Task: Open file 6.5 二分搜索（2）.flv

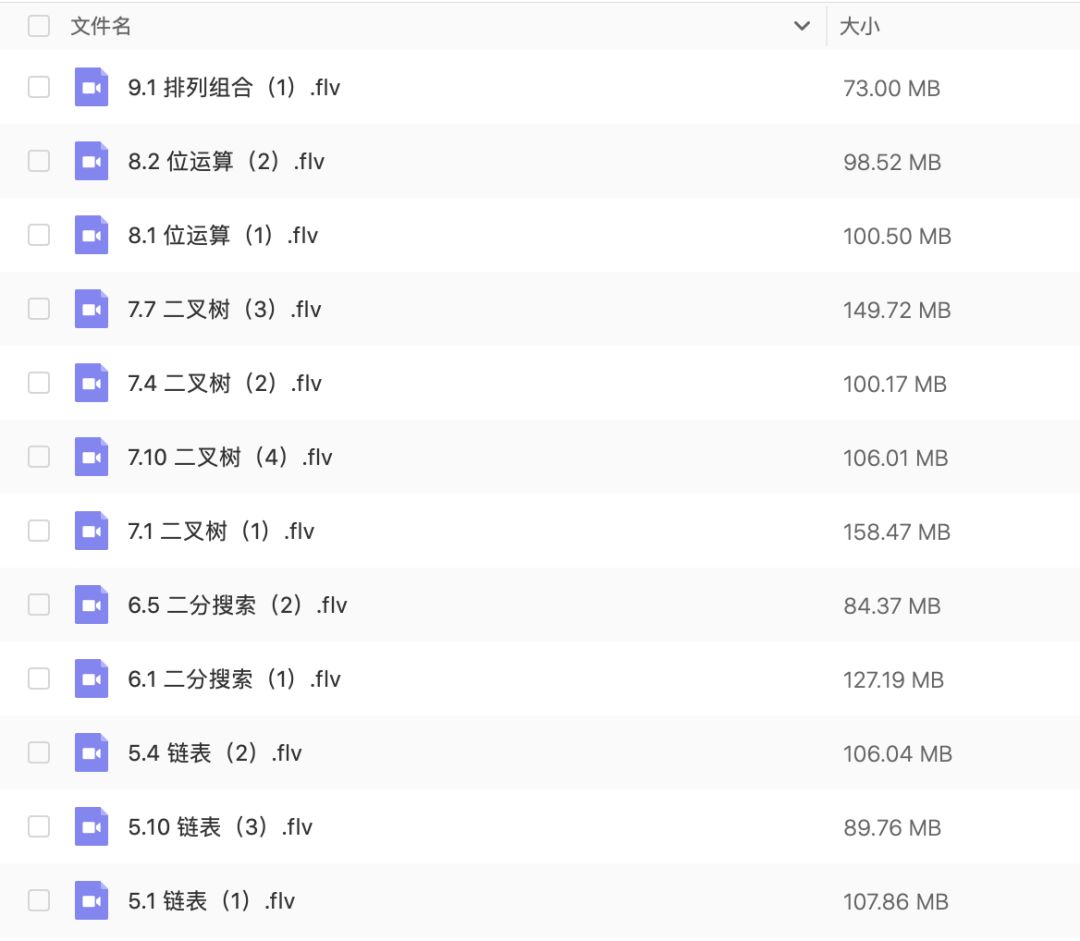Action: point(238,605)
